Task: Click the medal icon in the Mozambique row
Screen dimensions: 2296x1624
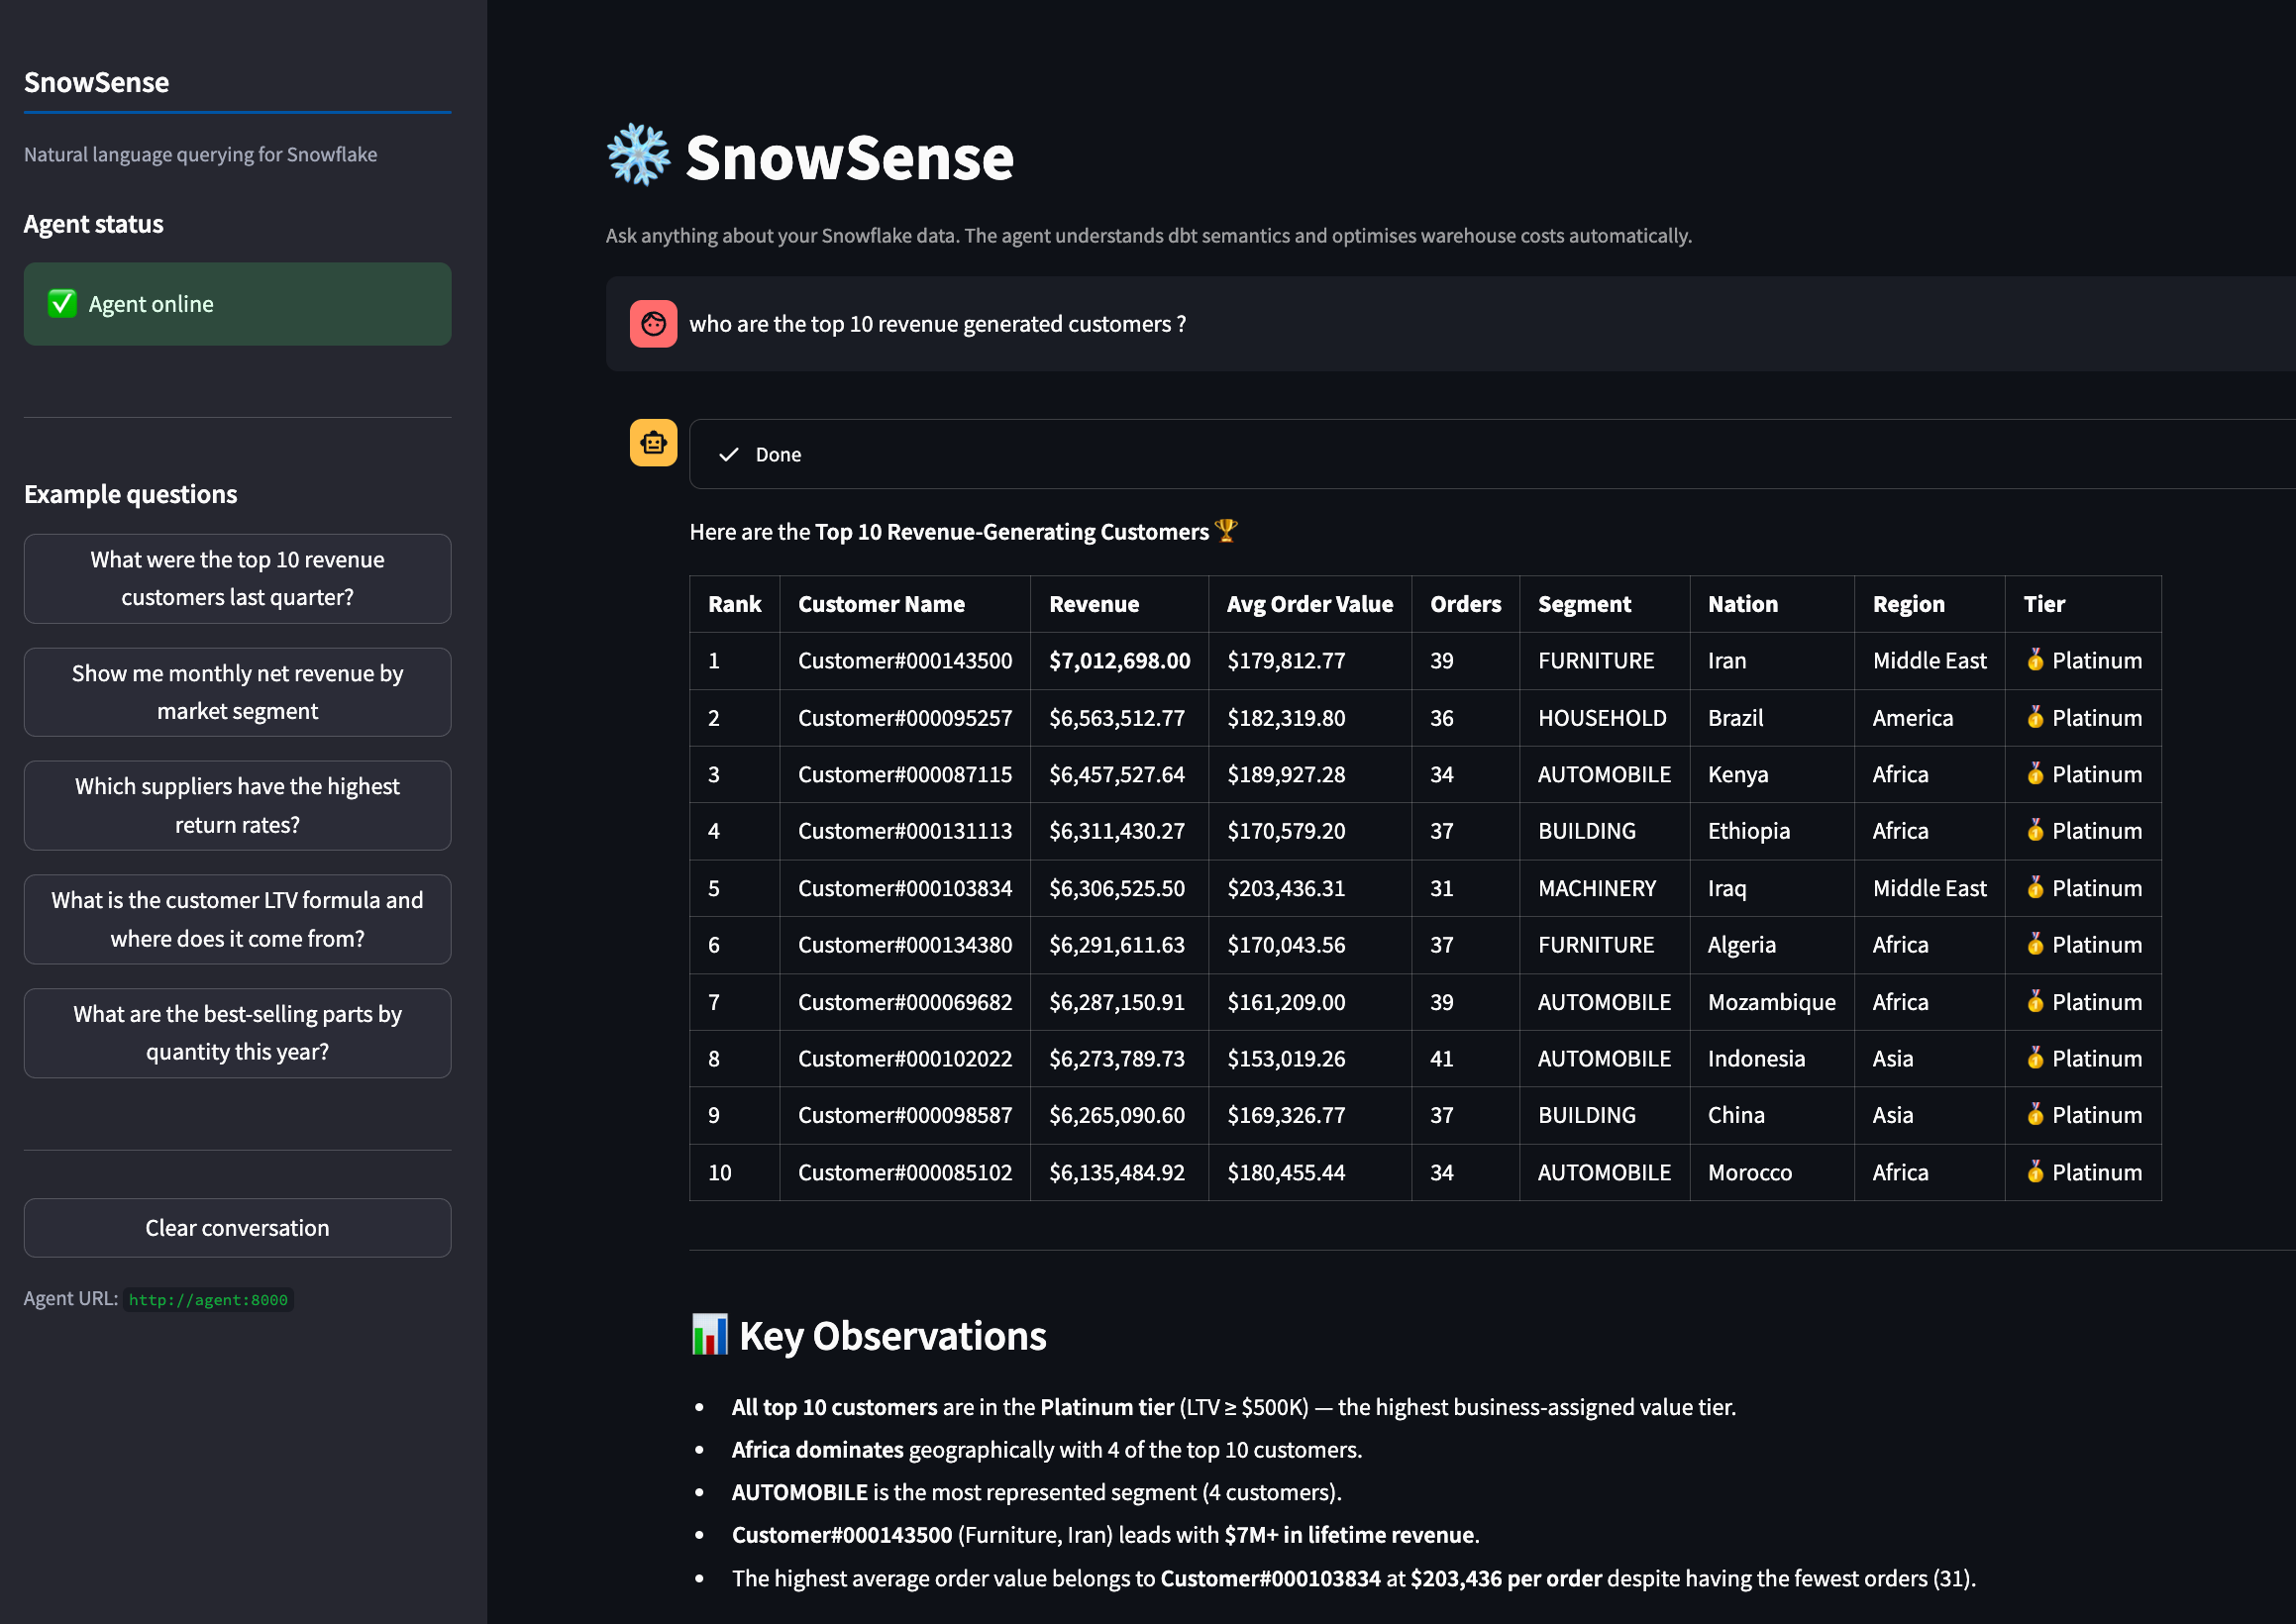Action: [2035, 1002]
